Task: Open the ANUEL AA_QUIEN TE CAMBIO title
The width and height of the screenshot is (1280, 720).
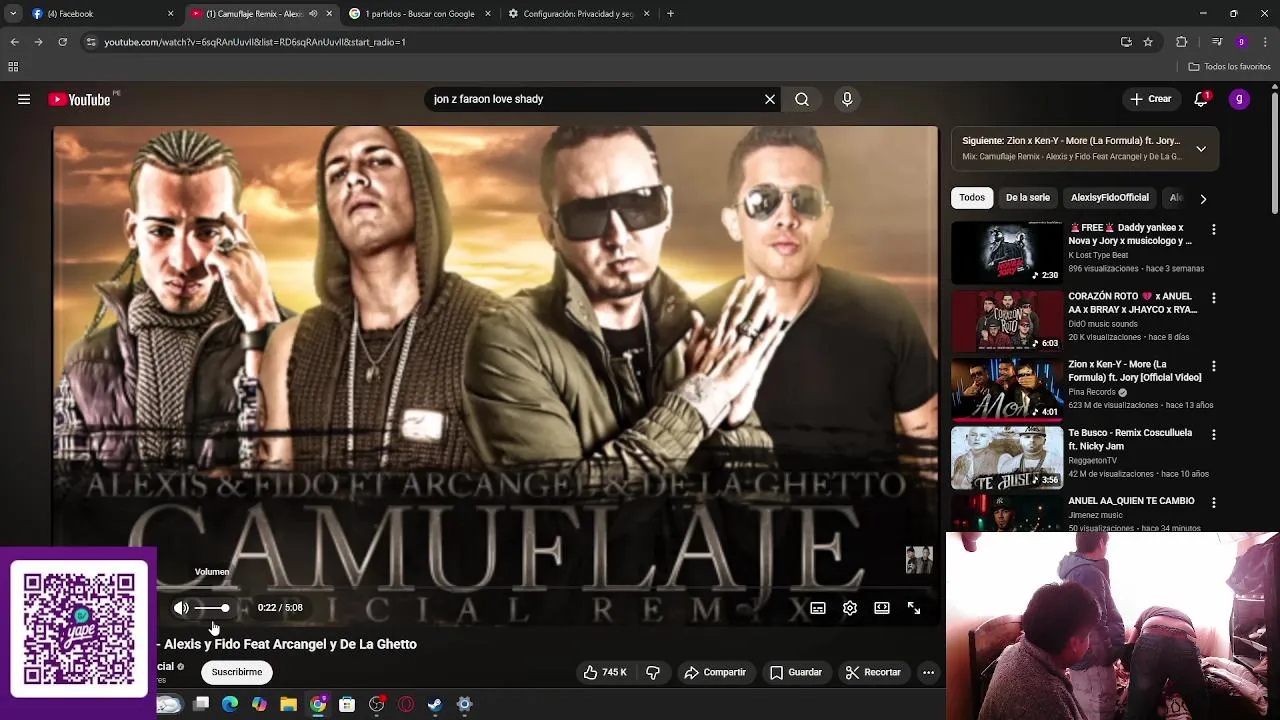Action: point(1131,501)
